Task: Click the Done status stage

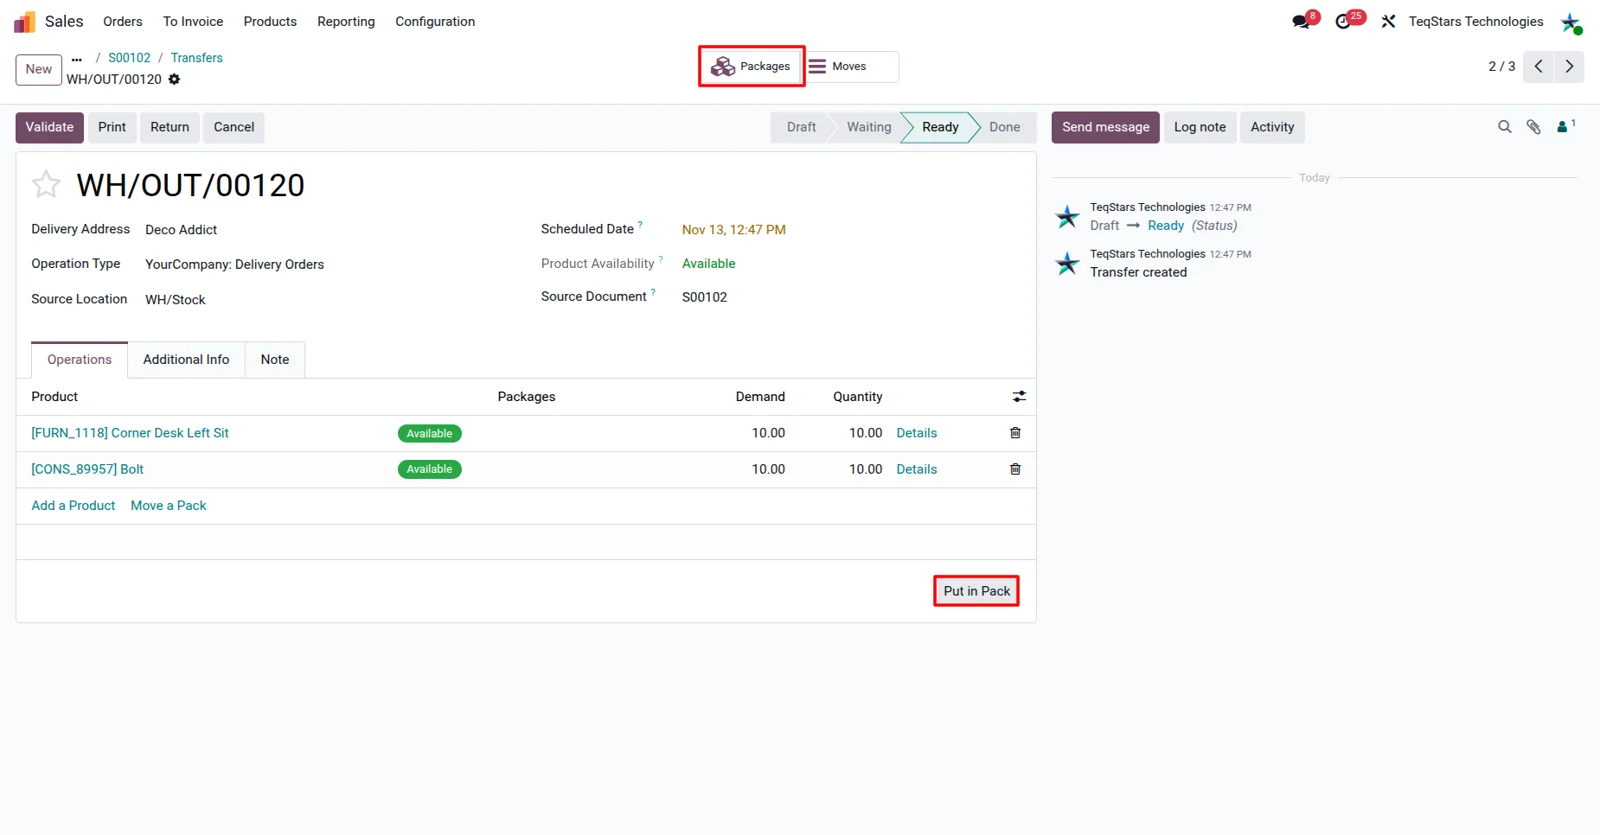Action: point(1005,127)
